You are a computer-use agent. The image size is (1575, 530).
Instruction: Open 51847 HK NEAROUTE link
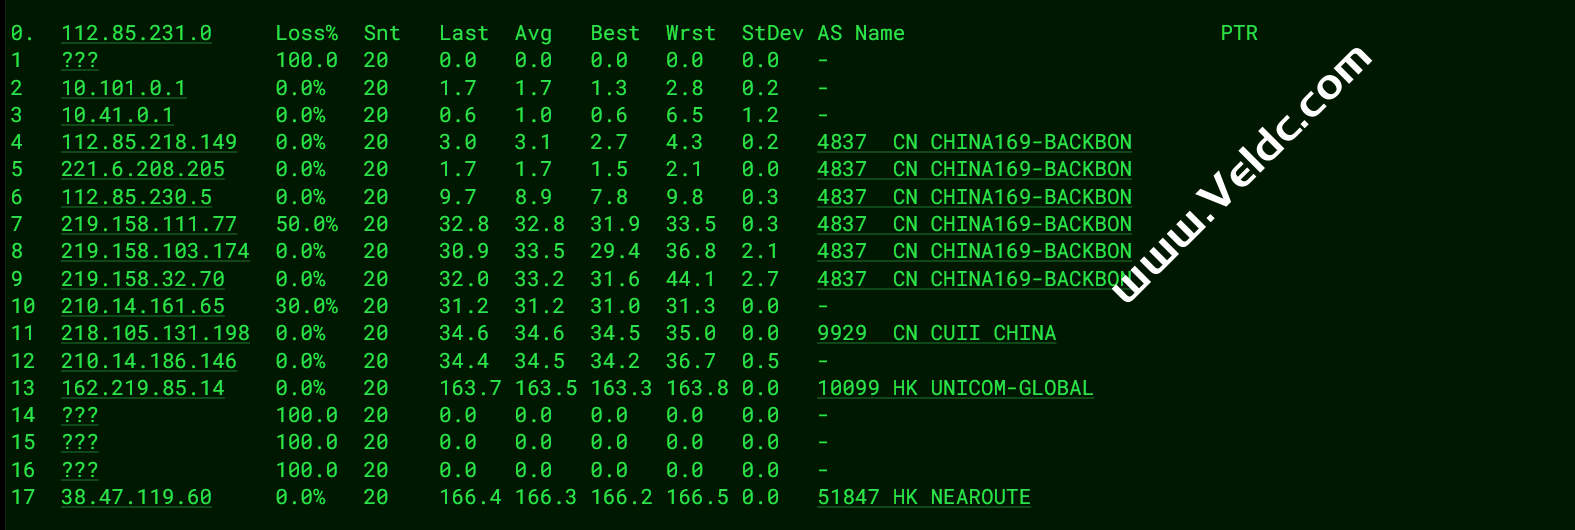click(924, 497)
